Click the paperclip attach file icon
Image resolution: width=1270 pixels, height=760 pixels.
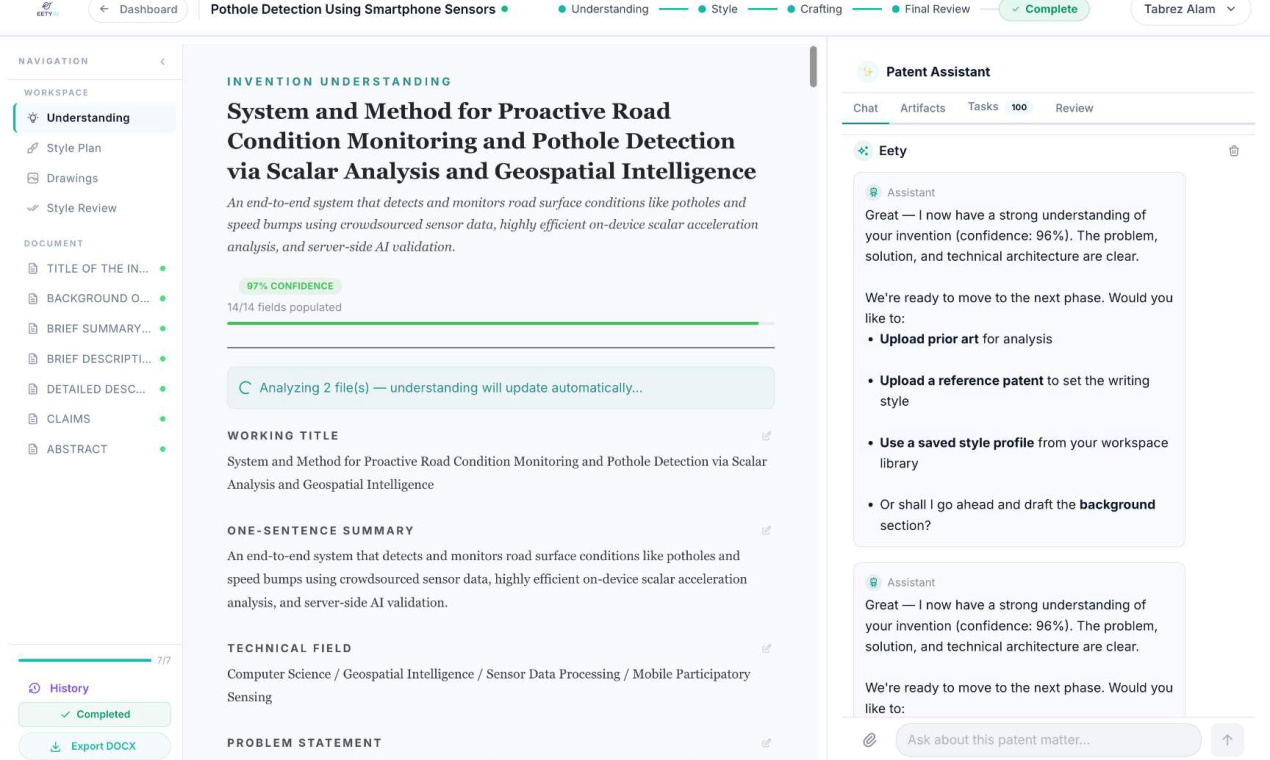click(x=870, y=740)
